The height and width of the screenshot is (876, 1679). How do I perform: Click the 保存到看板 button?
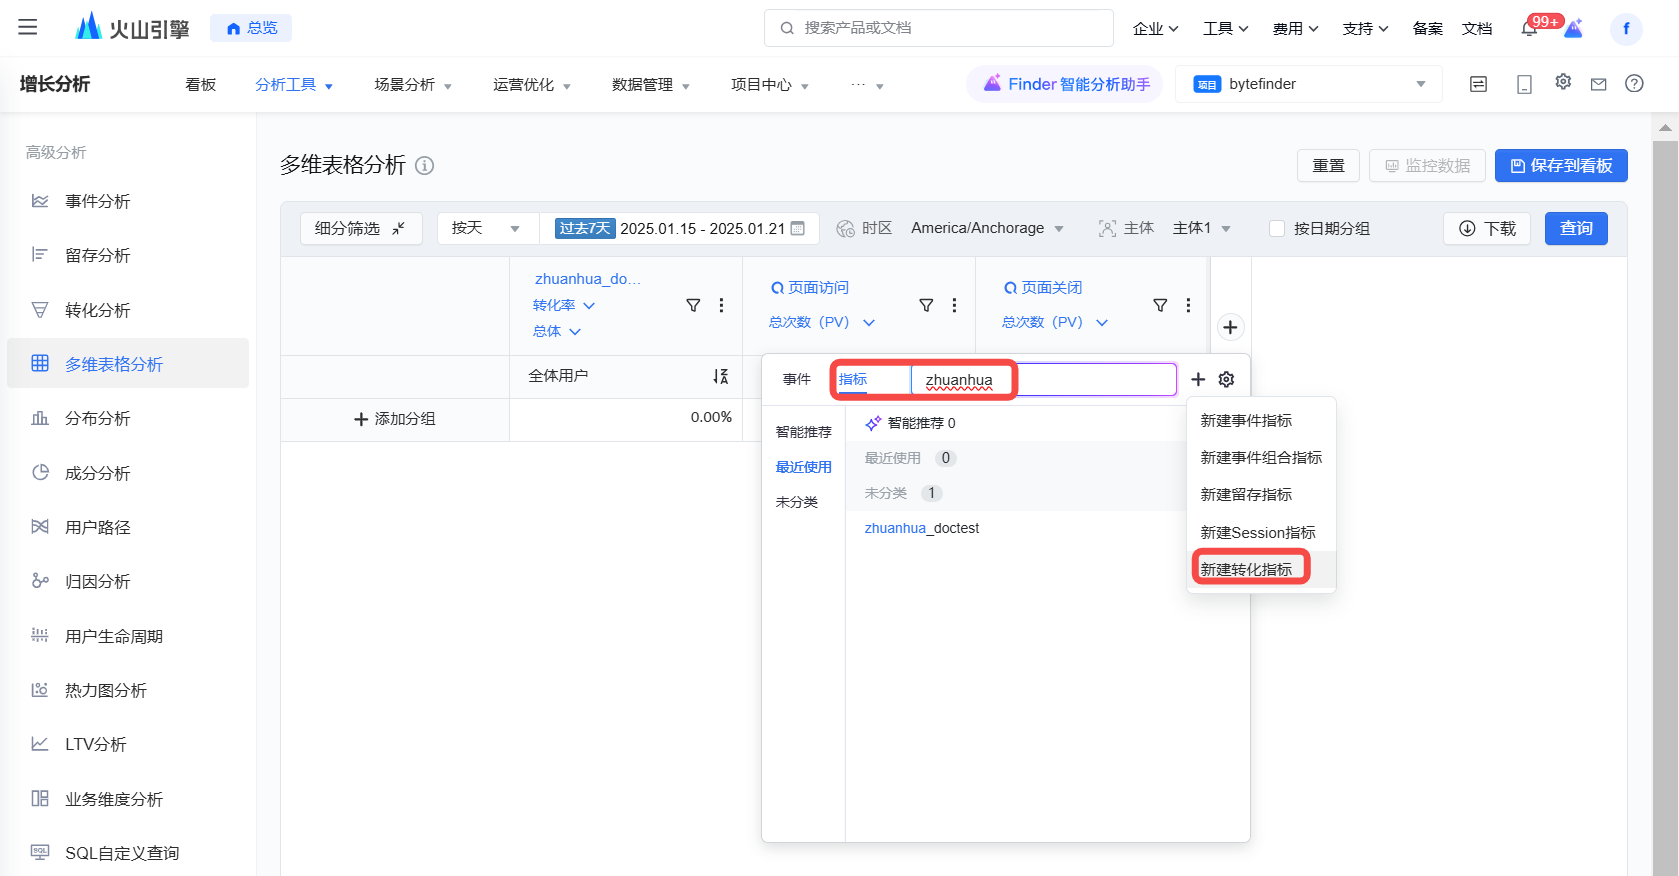click(1561, 165)
